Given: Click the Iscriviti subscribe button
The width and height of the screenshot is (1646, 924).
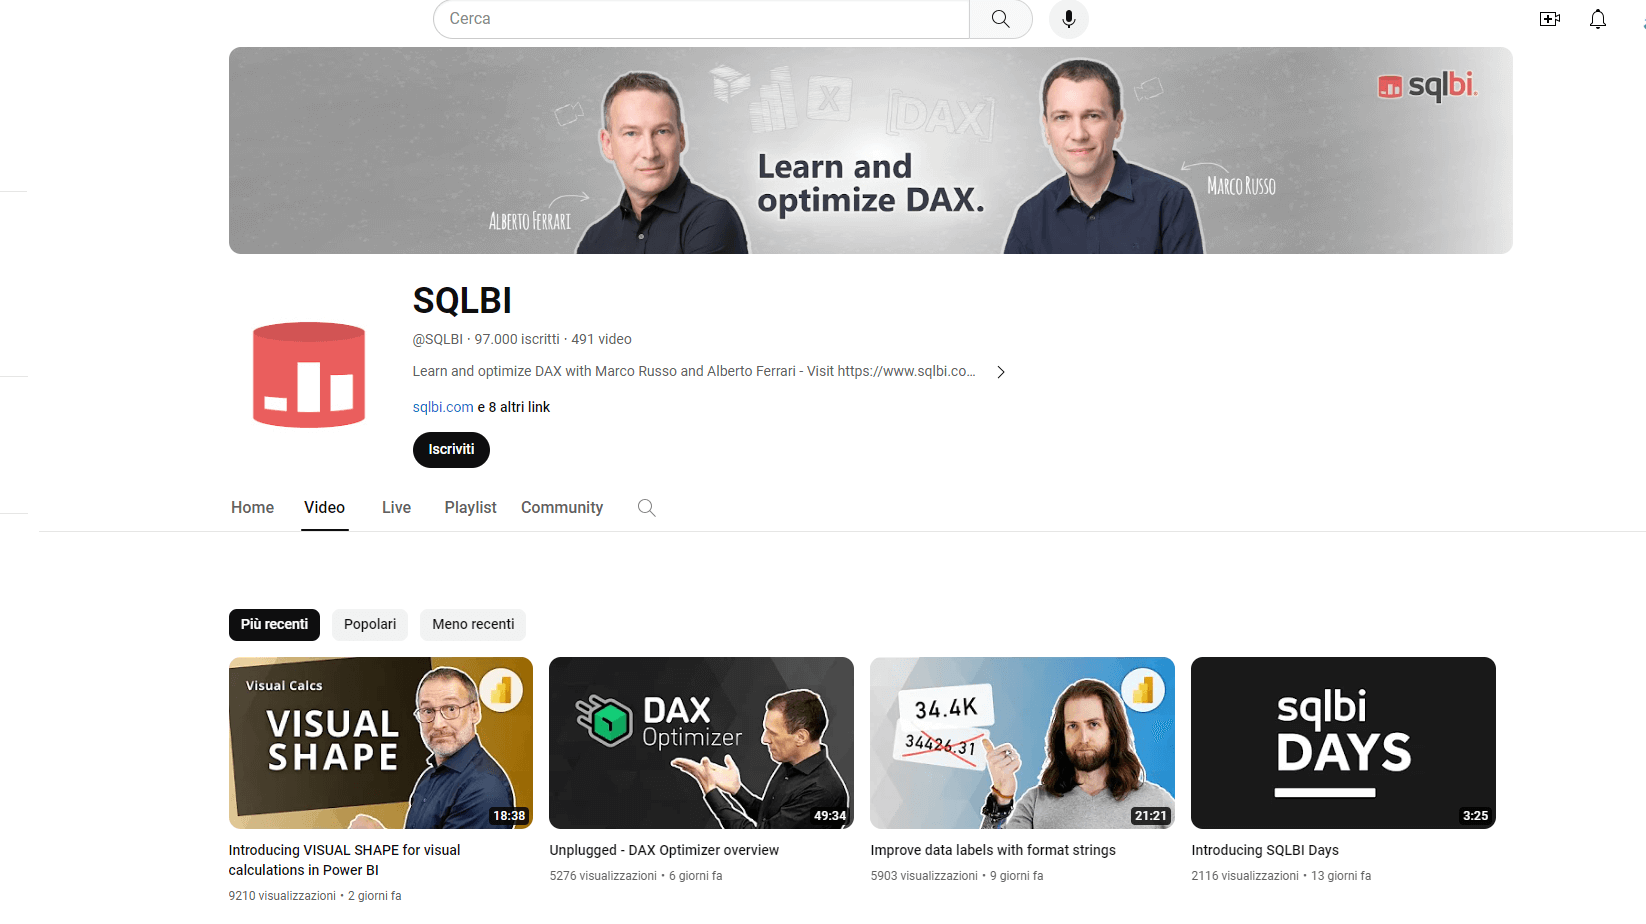Looking at the screenshot, I should (451, 450).
